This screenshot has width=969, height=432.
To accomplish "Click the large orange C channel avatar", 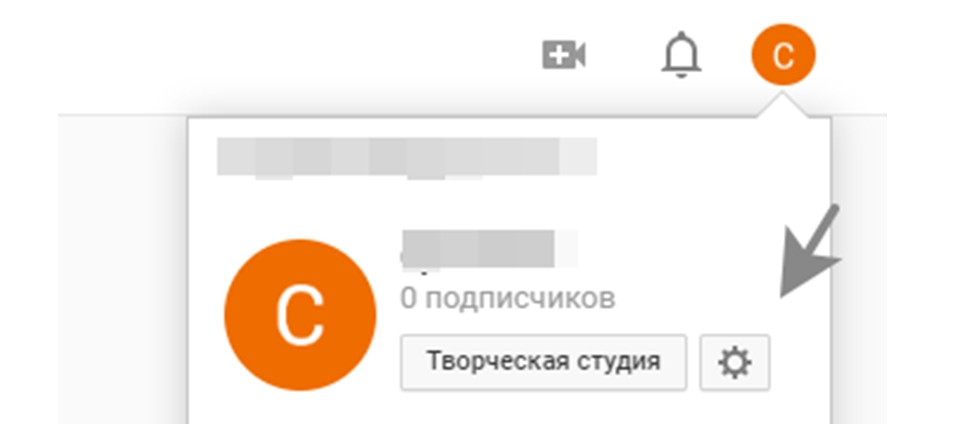I will [x=300, y=315].
